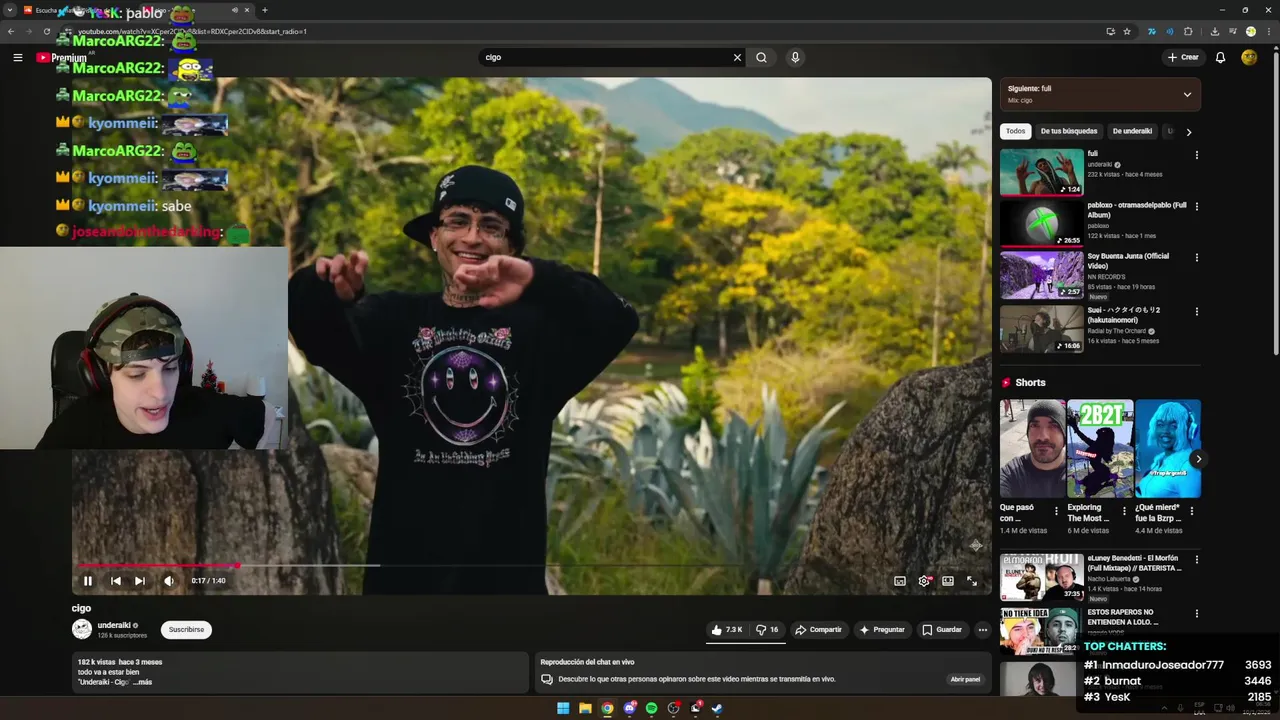Open the 'Que pasó con' short
1280x720 pixels.
click(x=1032, y=448)
